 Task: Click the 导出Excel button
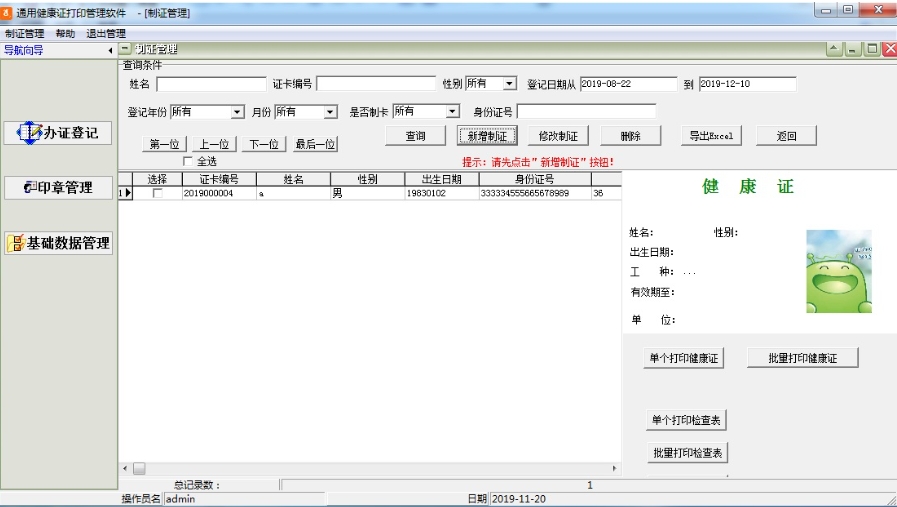[x=711, y=136]
